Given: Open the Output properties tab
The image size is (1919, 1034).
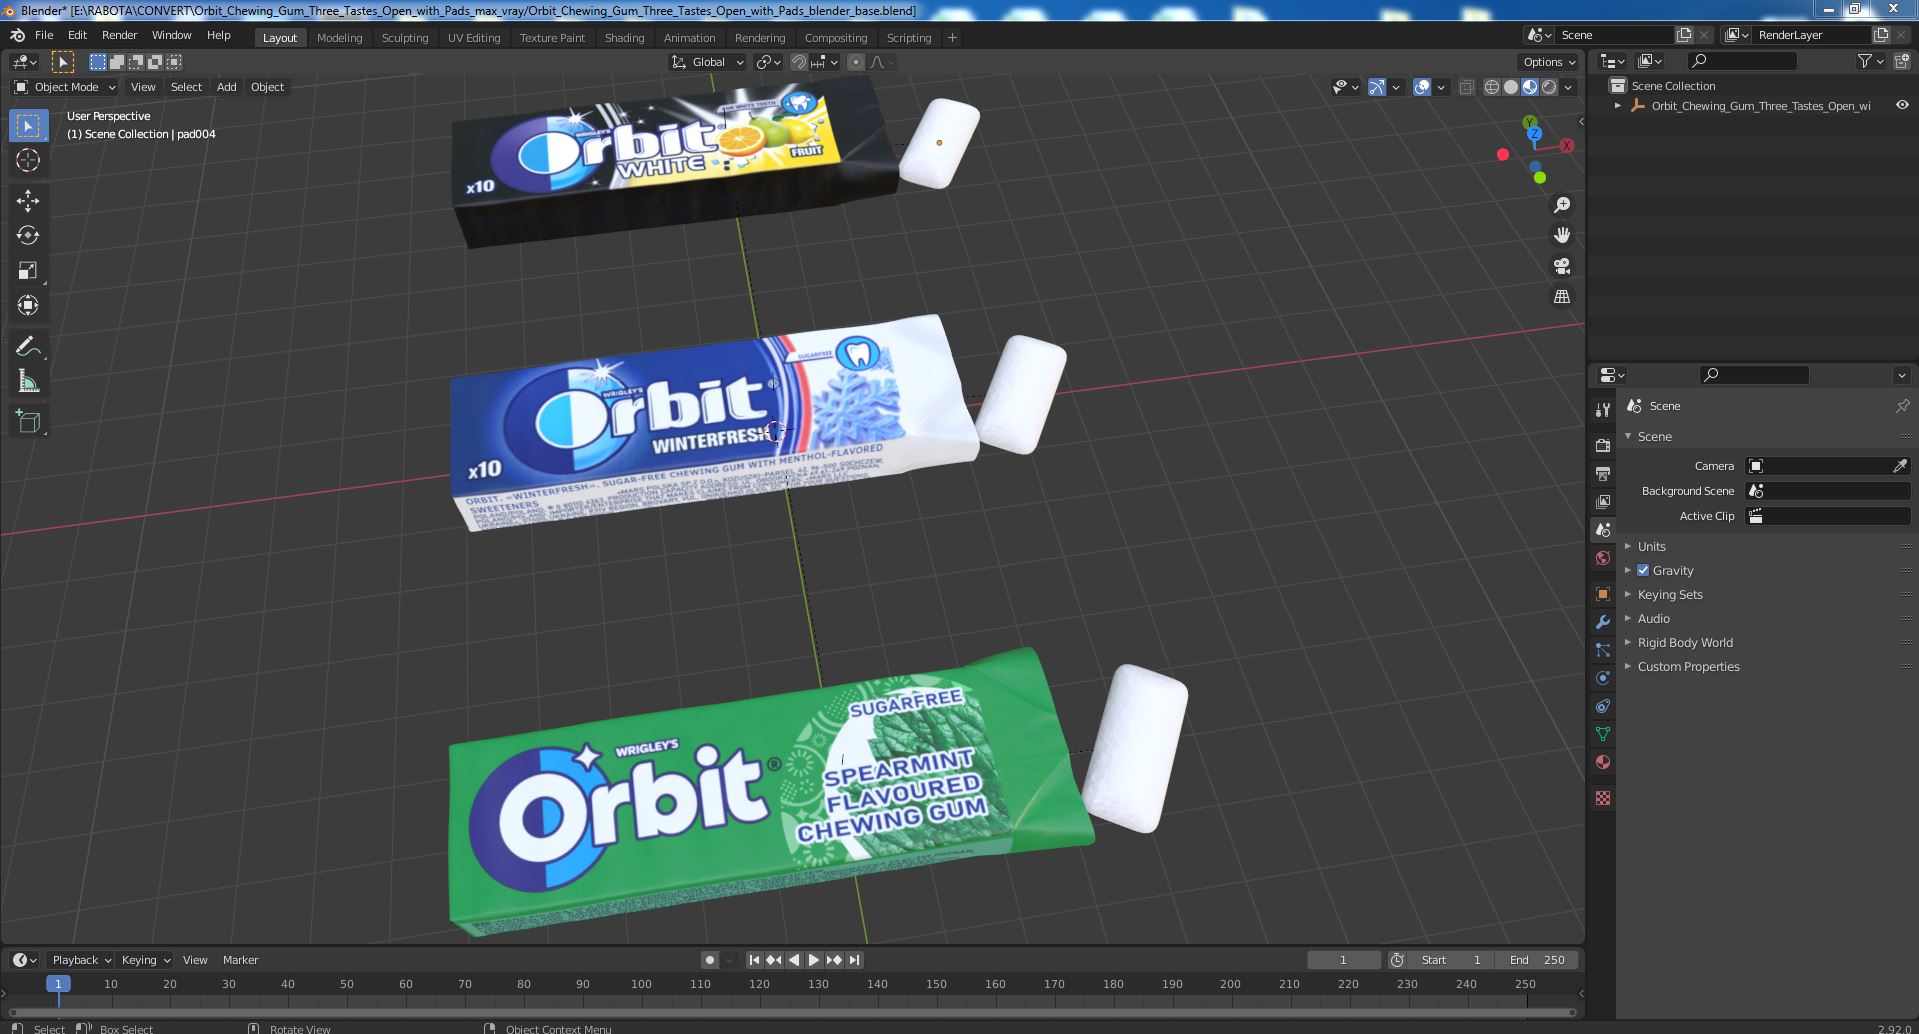Looking at the screenshot, I should pyautogui.click(x=1603, y=473).
